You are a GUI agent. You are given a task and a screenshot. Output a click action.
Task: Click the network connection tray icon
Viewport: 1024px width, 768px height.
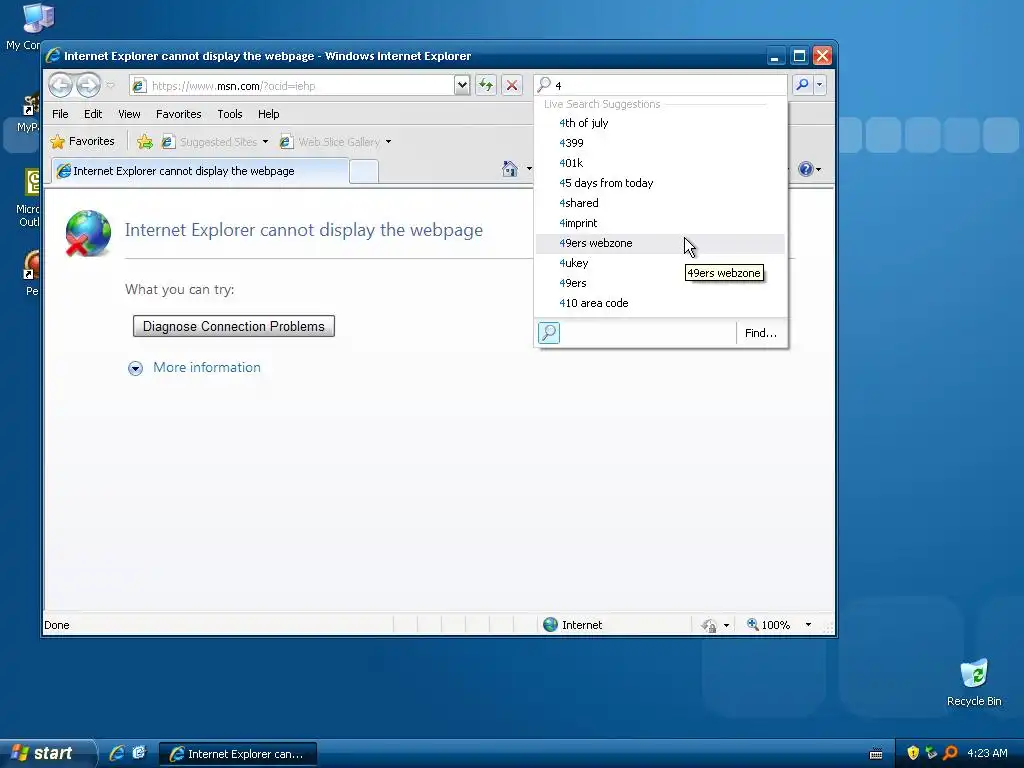click(x=931, y=753)
